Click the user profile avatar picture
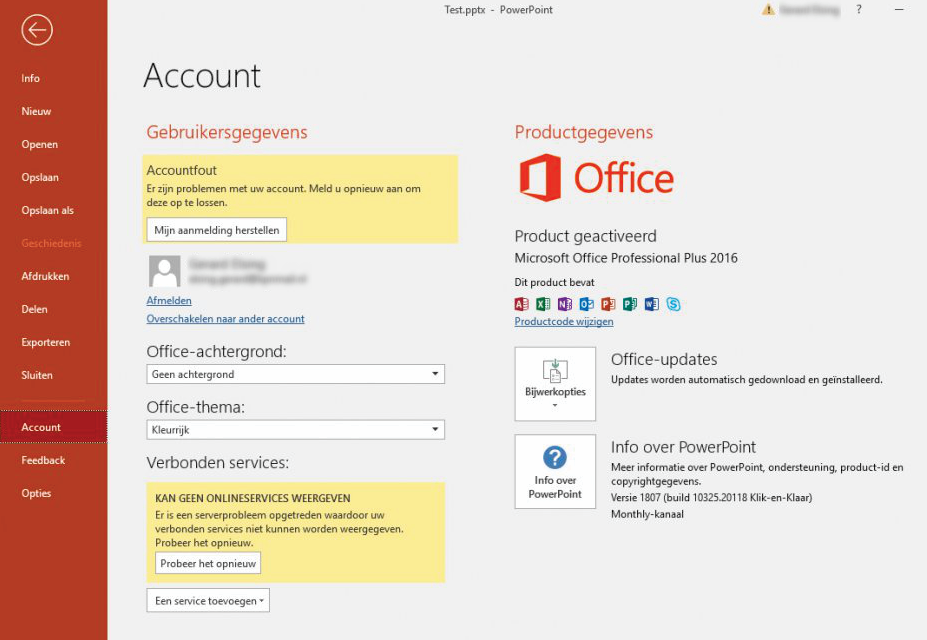The width and height of the screenshot is (927, 640). click(x=164, y=271)
